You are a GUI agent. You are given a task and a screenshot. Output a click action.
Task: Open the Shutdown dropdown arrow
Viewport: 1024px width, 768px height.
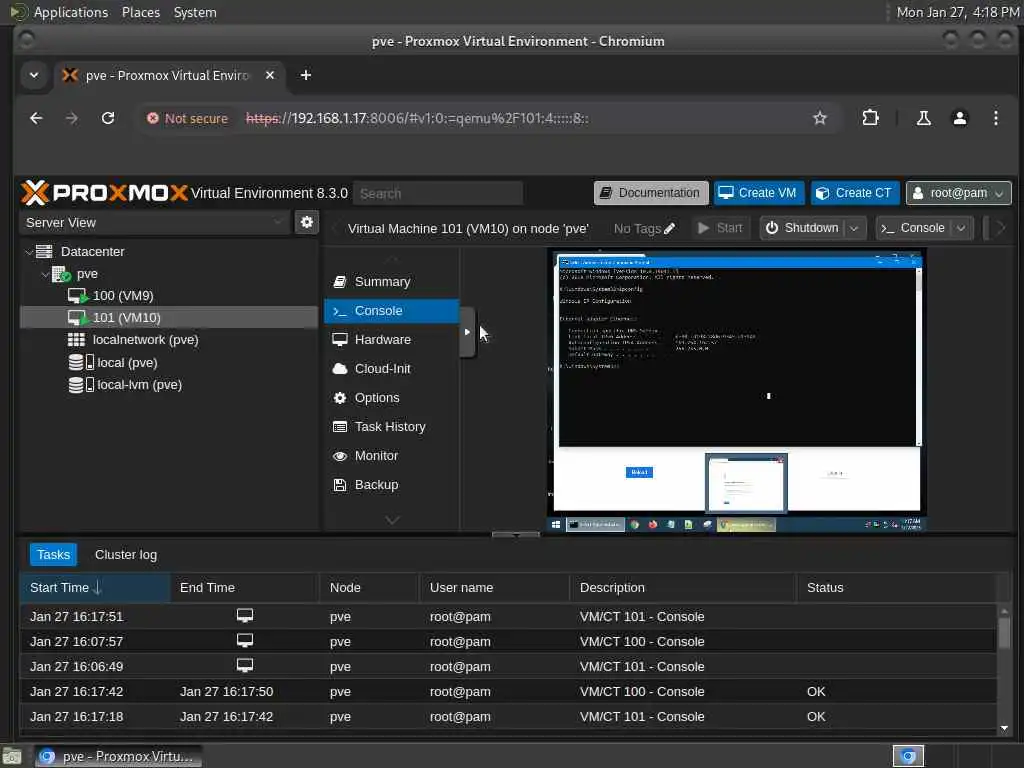coord(854,228)
